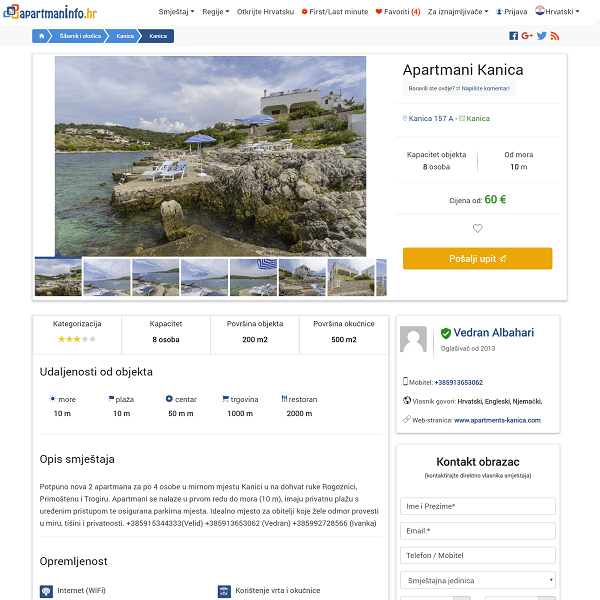Open the Hrvatski language selector

554,11
